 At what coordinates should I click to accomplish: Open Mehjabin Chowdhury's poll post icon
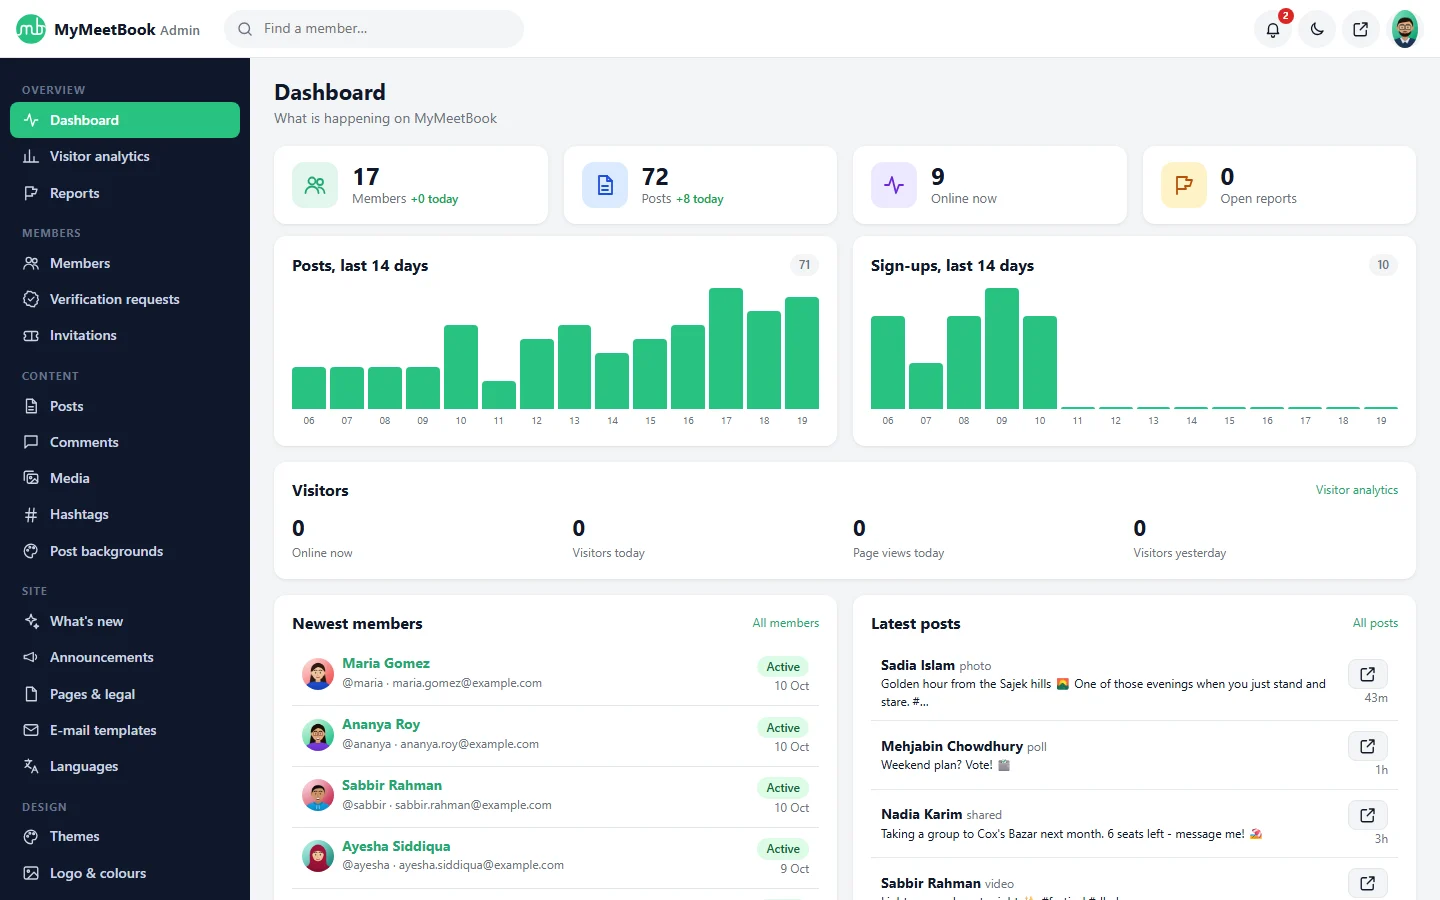click(x=1367, y=746)
